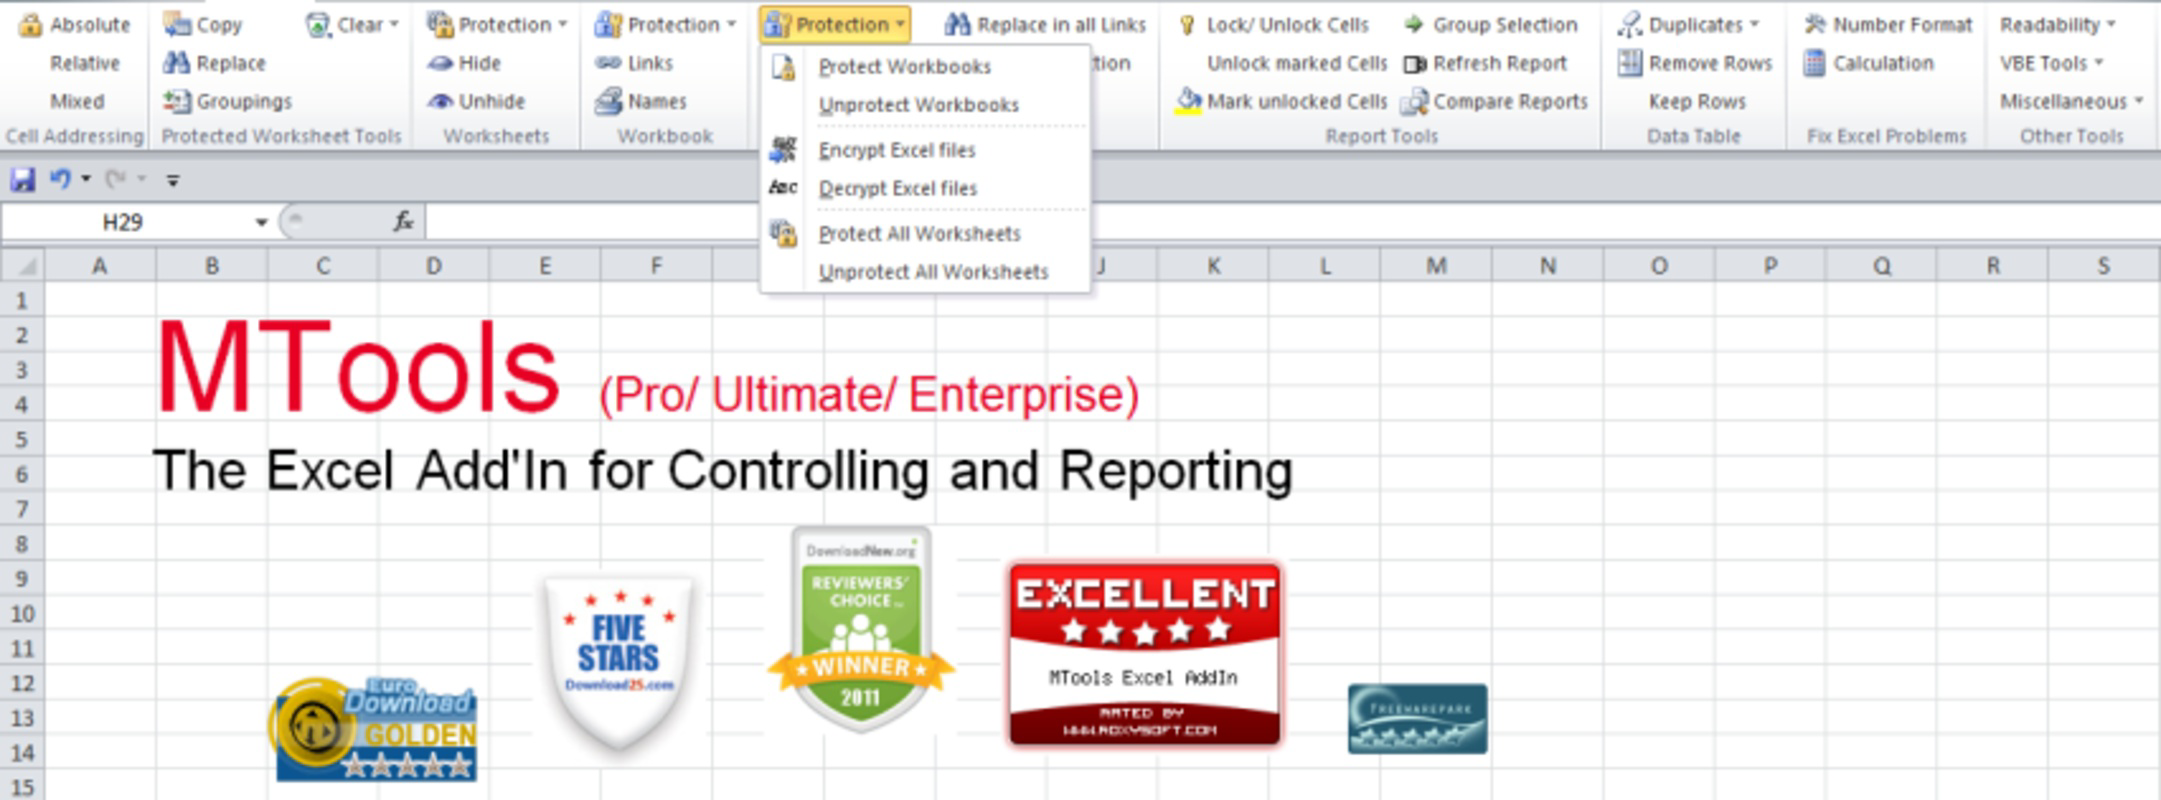Open Number Format fix tool

click(1888, 24)
